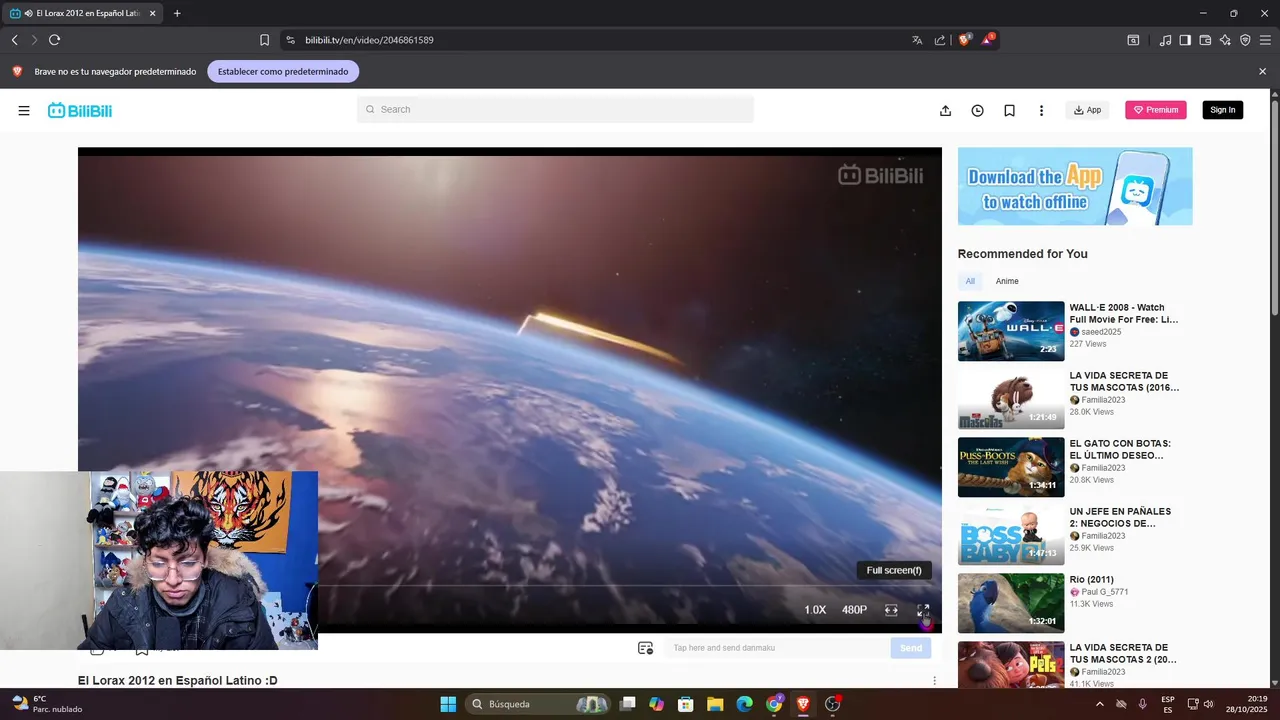The height and width of the screenshot is (720, 1280).
Task: Open the Brave main menu icon
Action: [1265, 40]
